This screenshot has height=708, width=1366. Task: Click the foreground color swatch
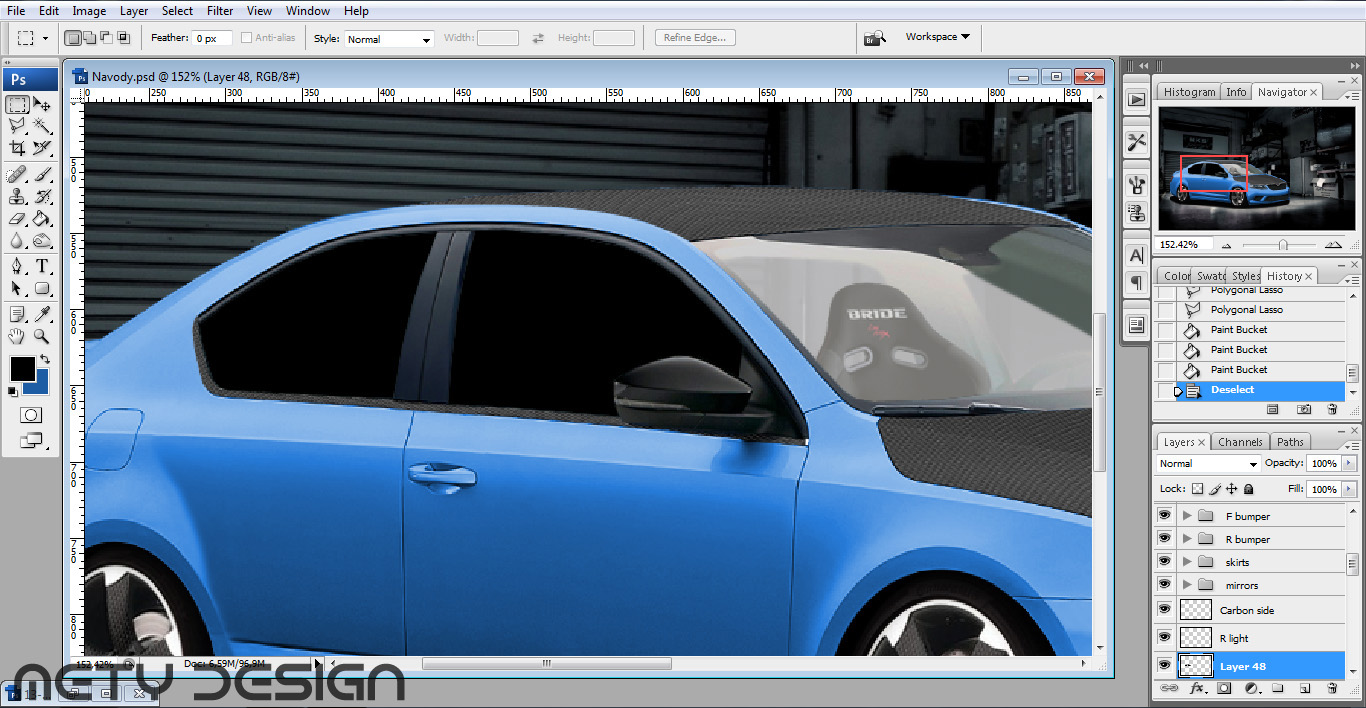[x=22, y=368]
